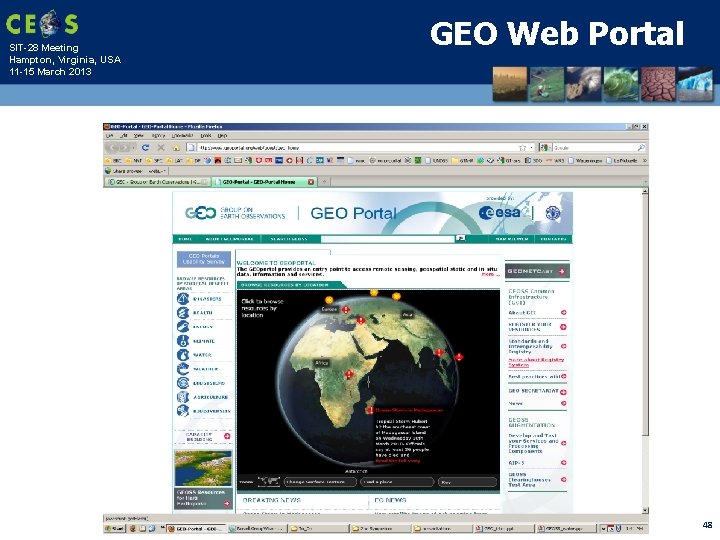Bookmark page with the star icon

click(522, 147)
